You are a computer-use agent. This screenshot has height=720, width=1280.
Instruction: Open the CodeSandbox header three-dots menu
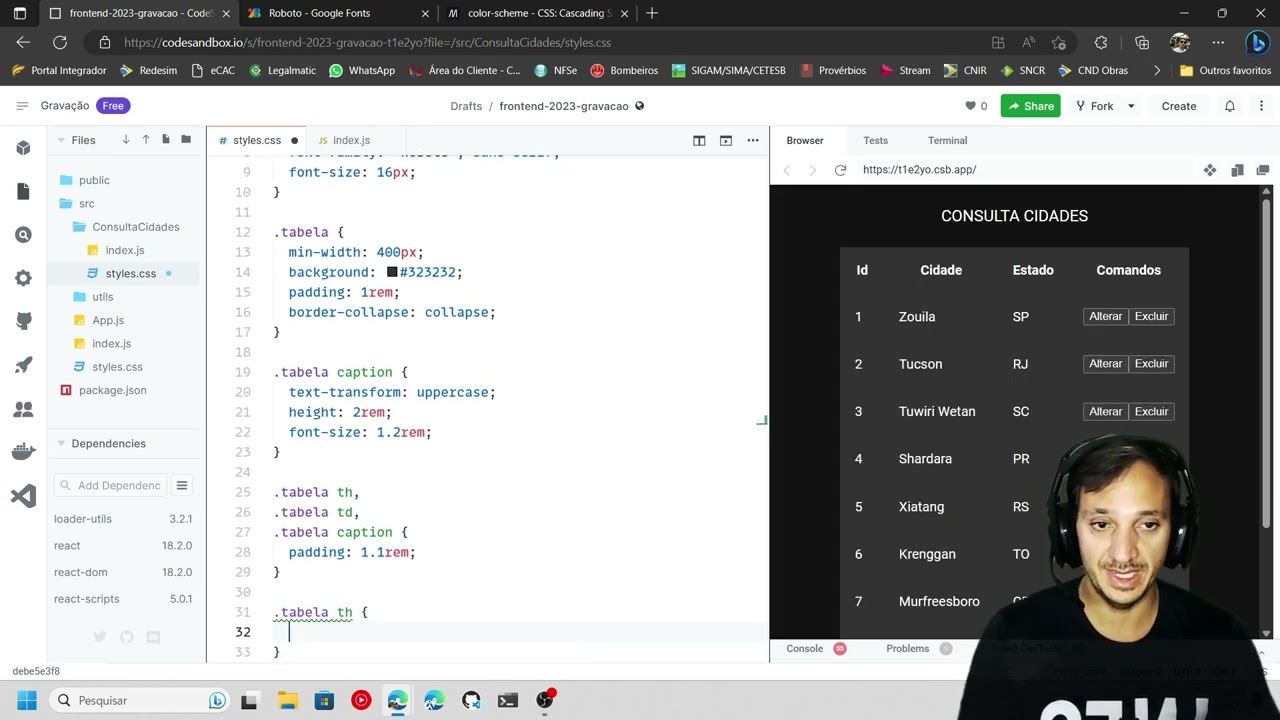point(1262,106)
